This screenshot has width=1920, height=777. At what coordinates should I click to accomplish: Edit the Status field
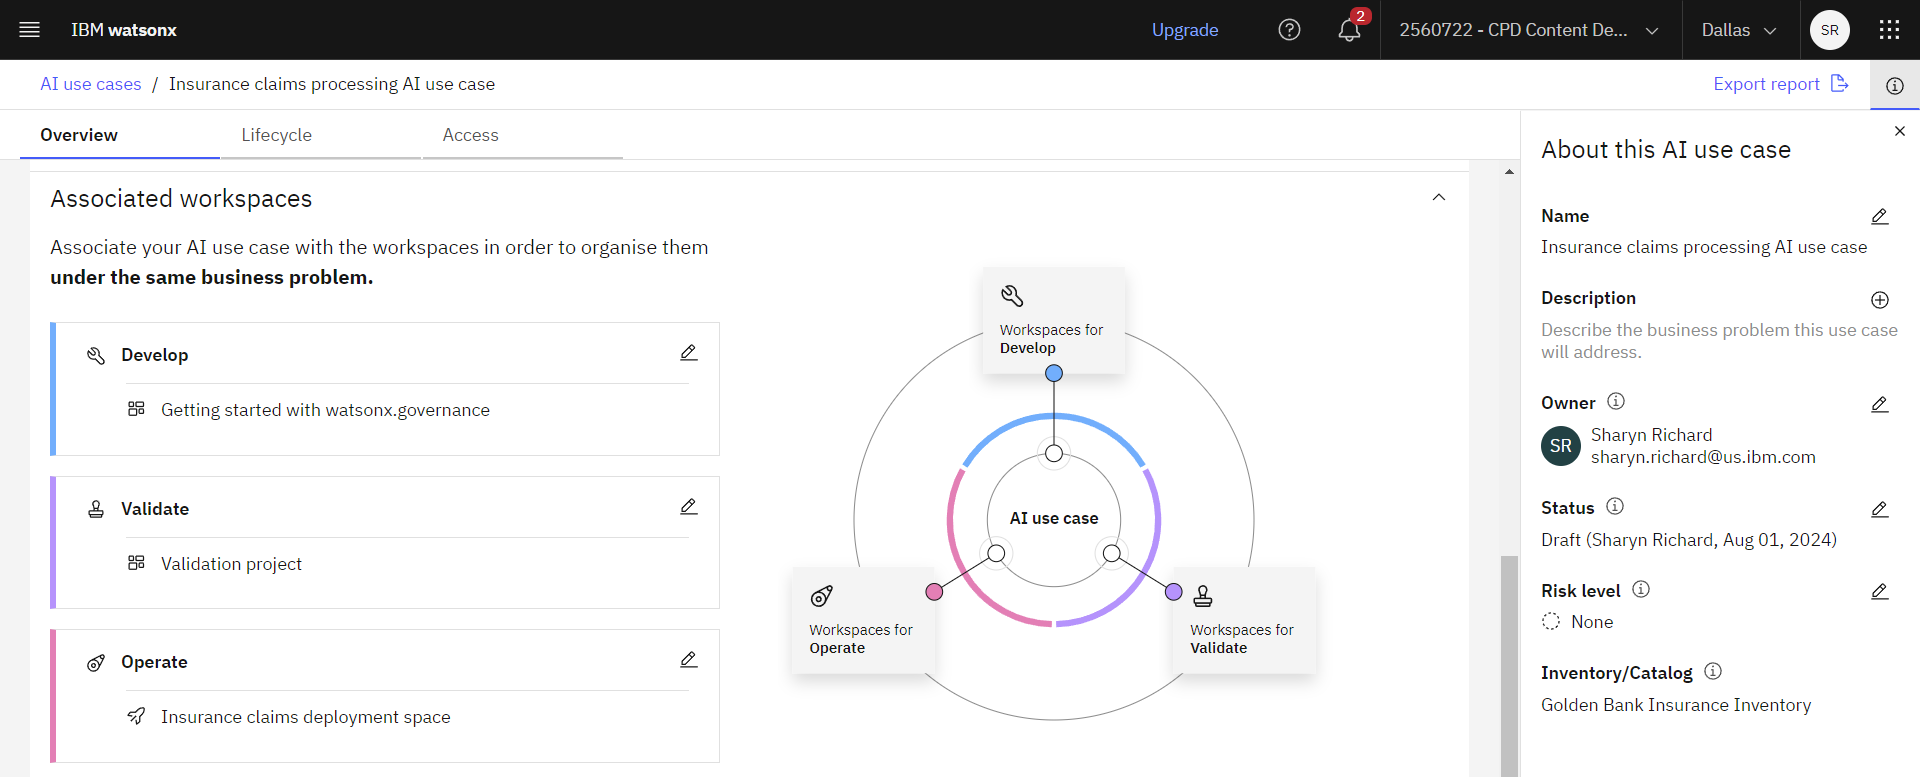(x=1879, y=509)
